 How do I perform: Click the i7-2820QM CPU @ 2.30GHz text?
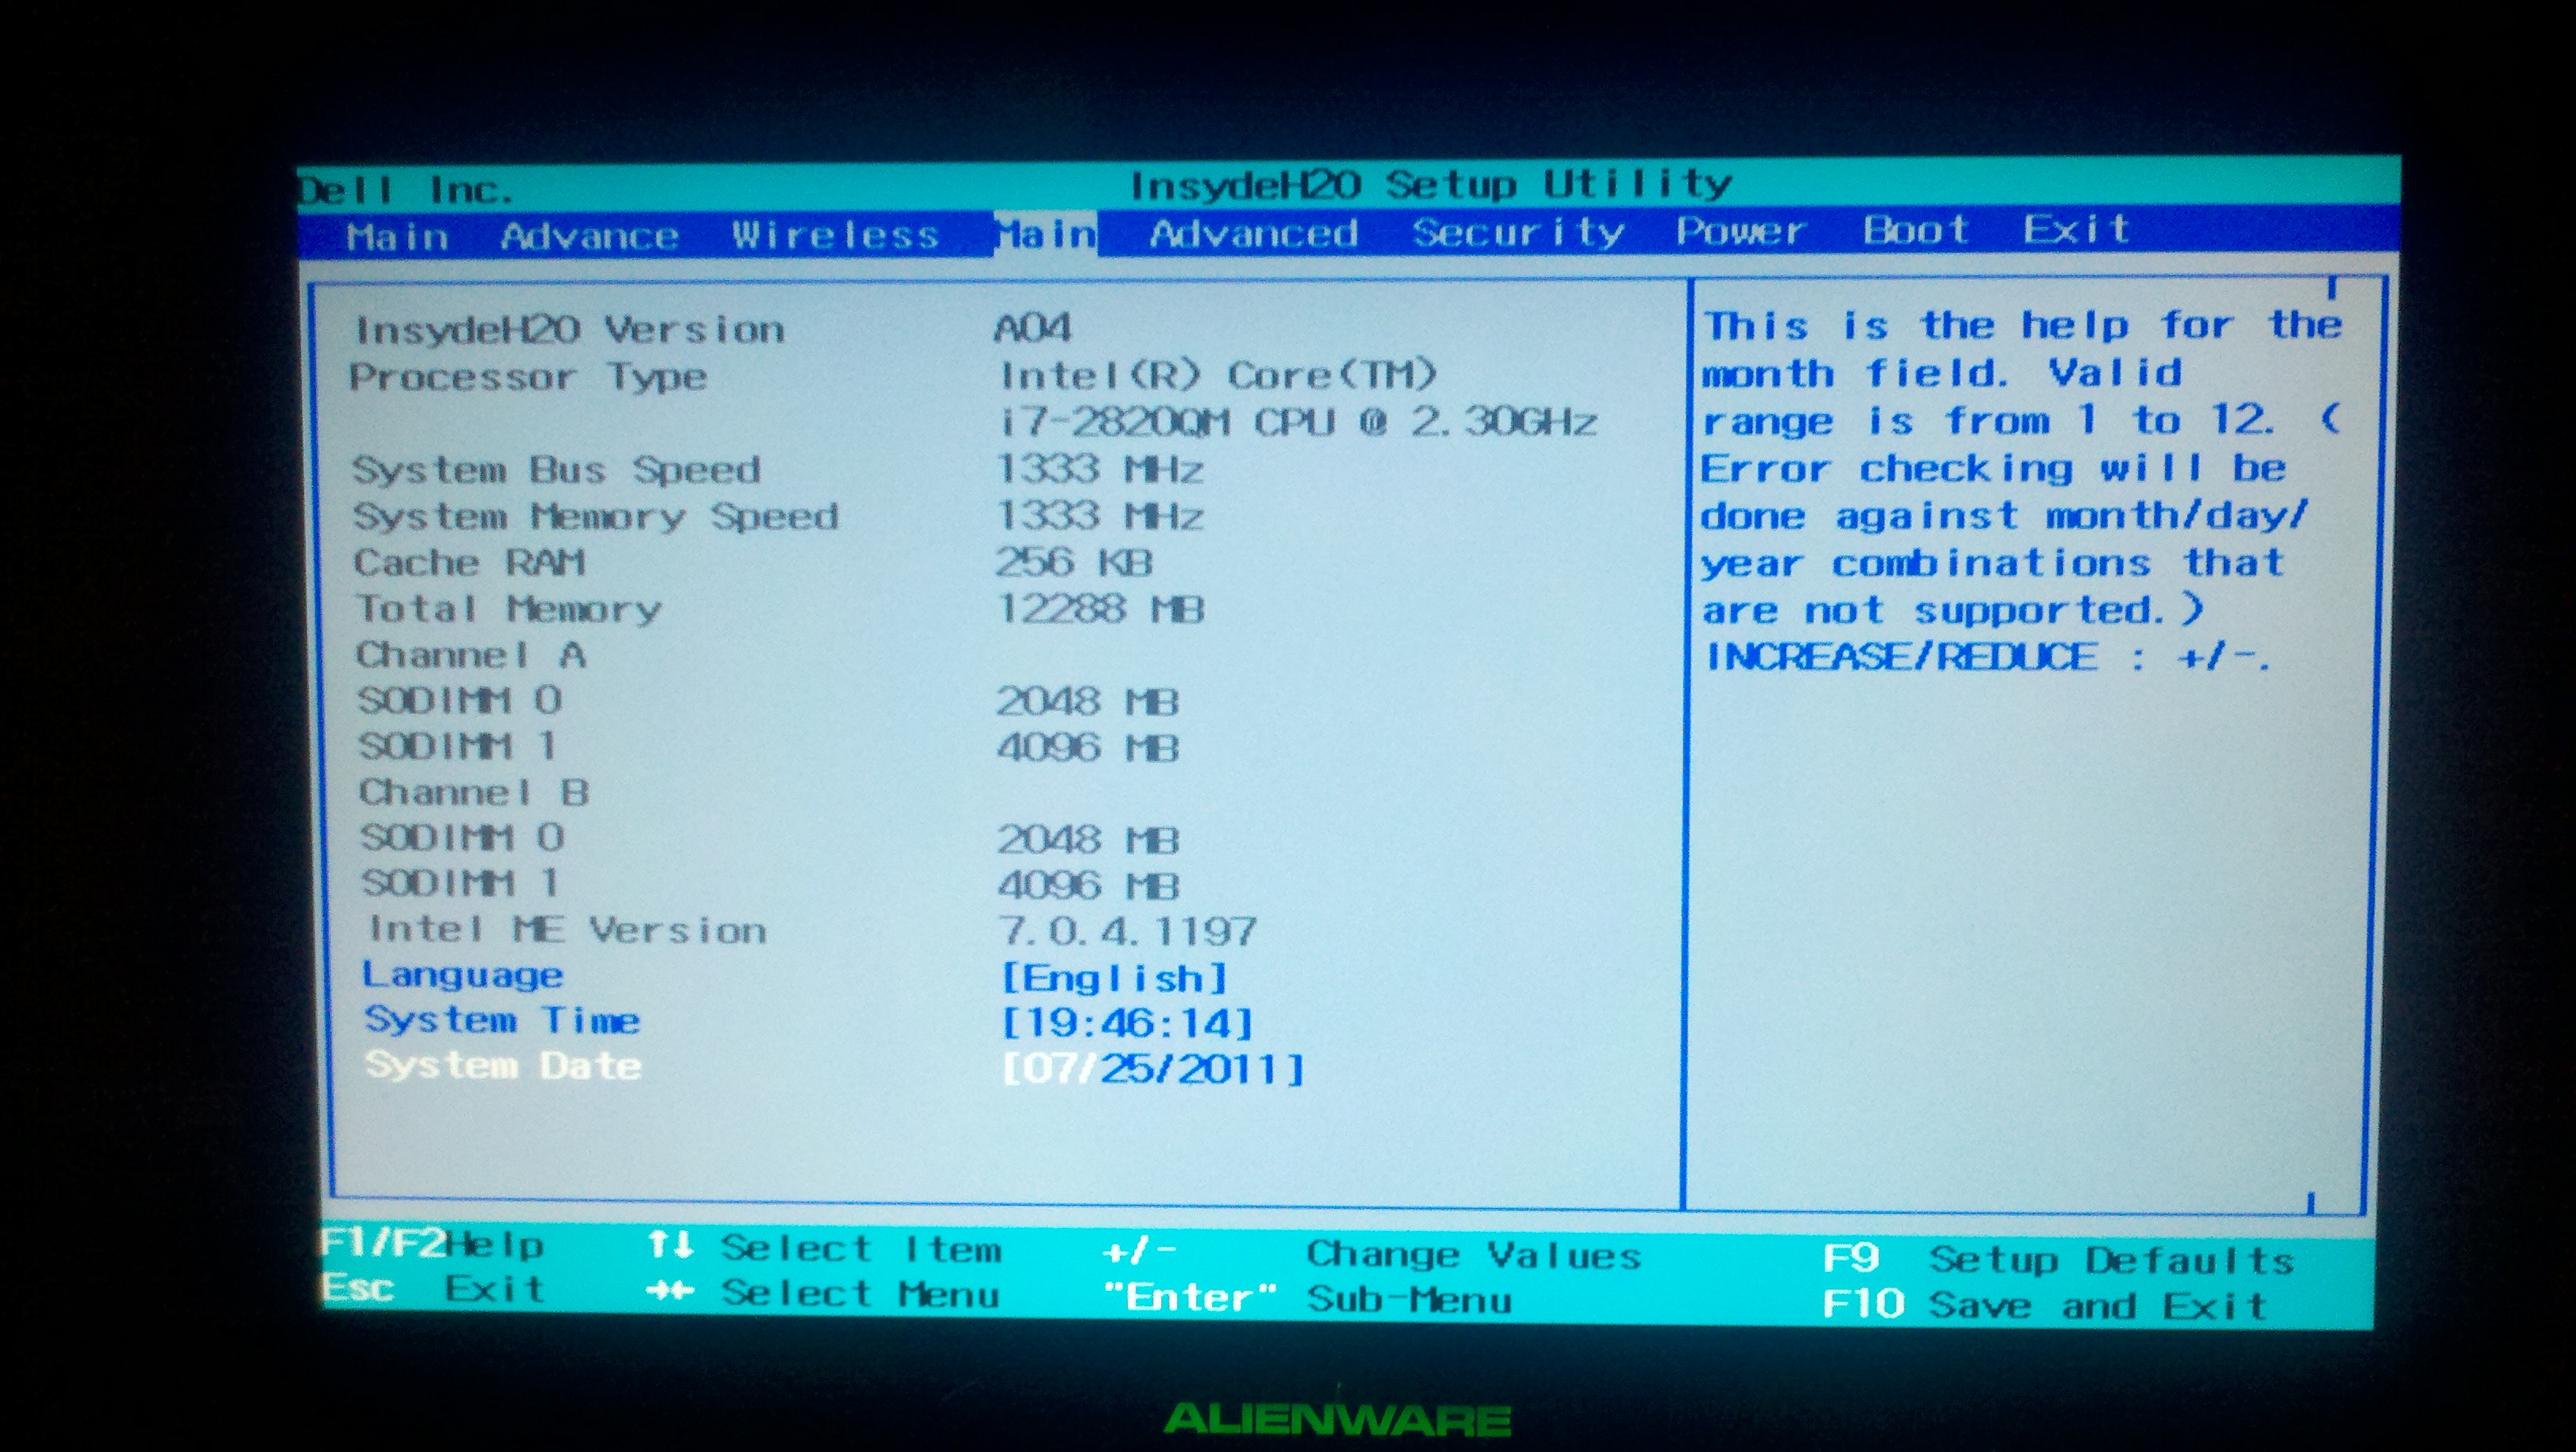1298,422
